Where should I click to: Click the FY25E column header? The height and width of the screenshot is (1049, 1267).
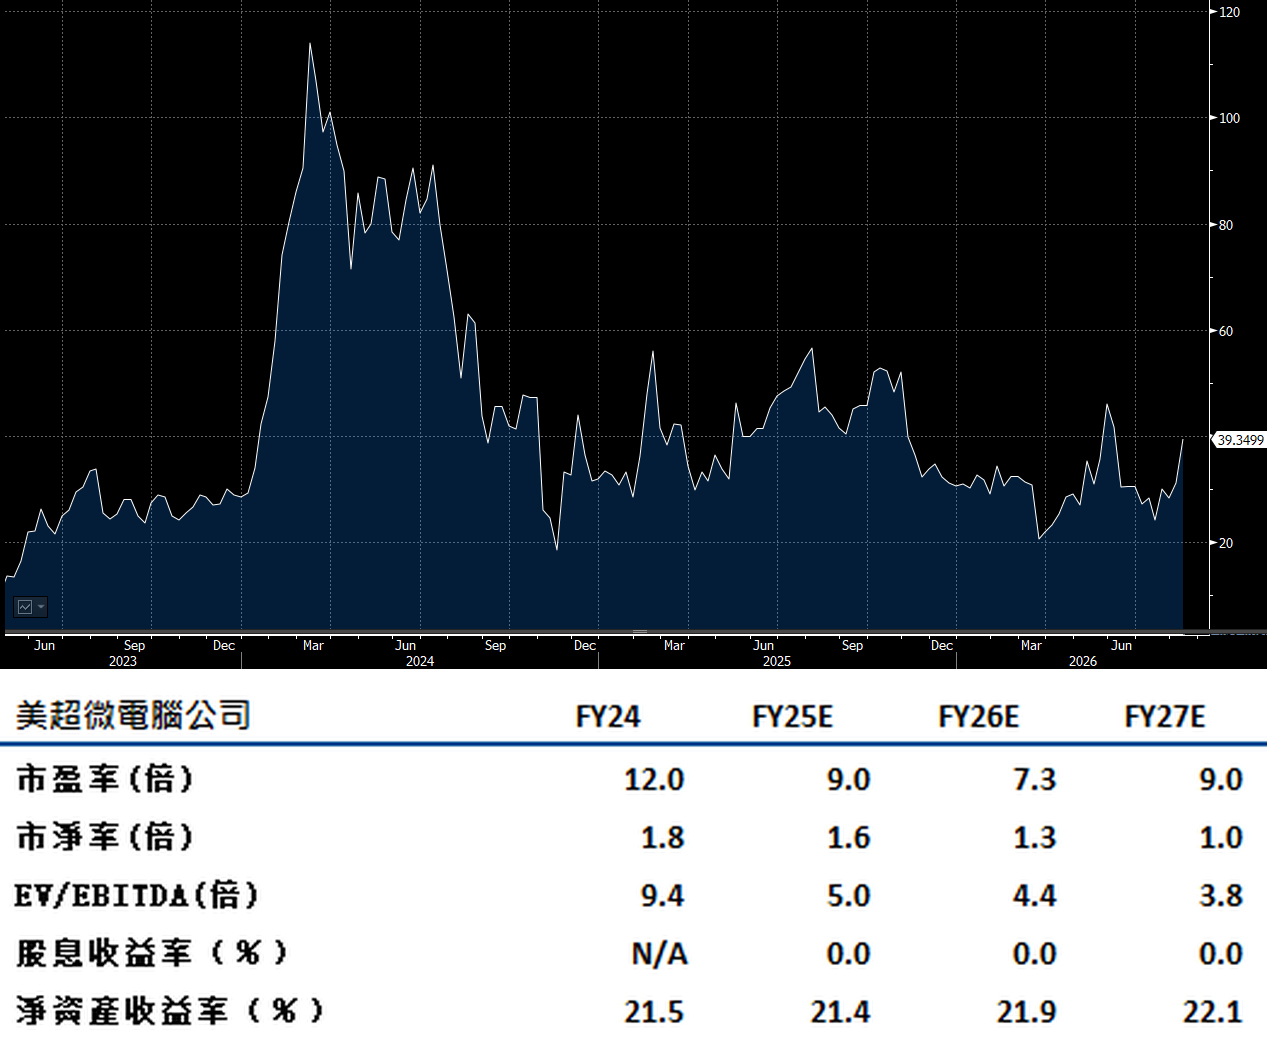pos(793,717)
